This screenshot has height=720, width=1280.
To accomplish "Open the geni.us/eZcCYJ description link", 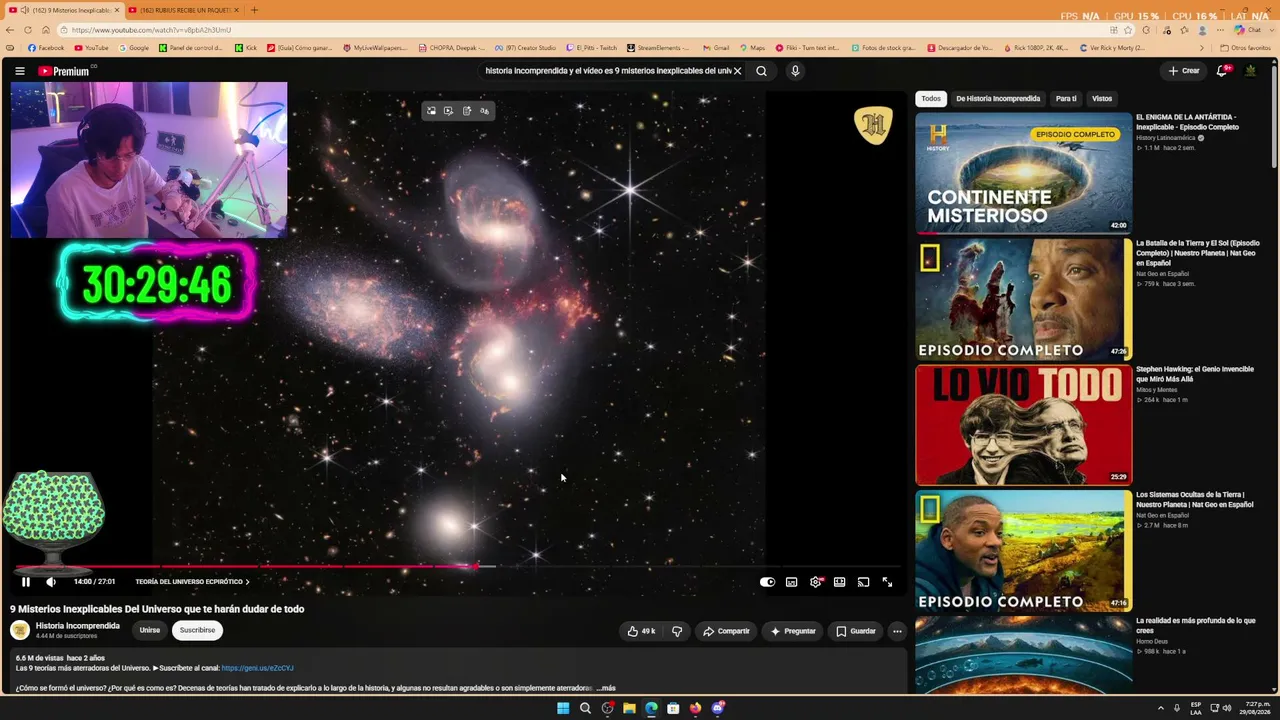I will click(257, 668).
